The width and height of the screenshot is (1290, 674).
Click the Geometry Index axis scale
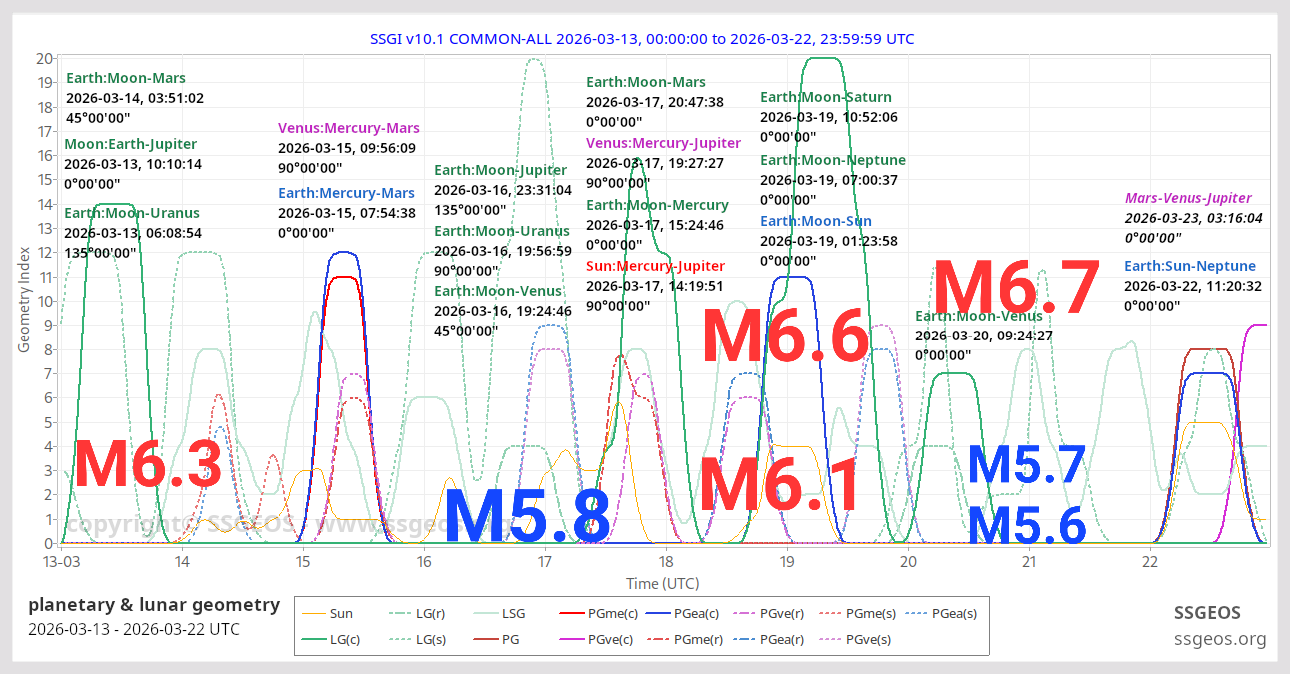pyautogui.click(x=24, y=300)
